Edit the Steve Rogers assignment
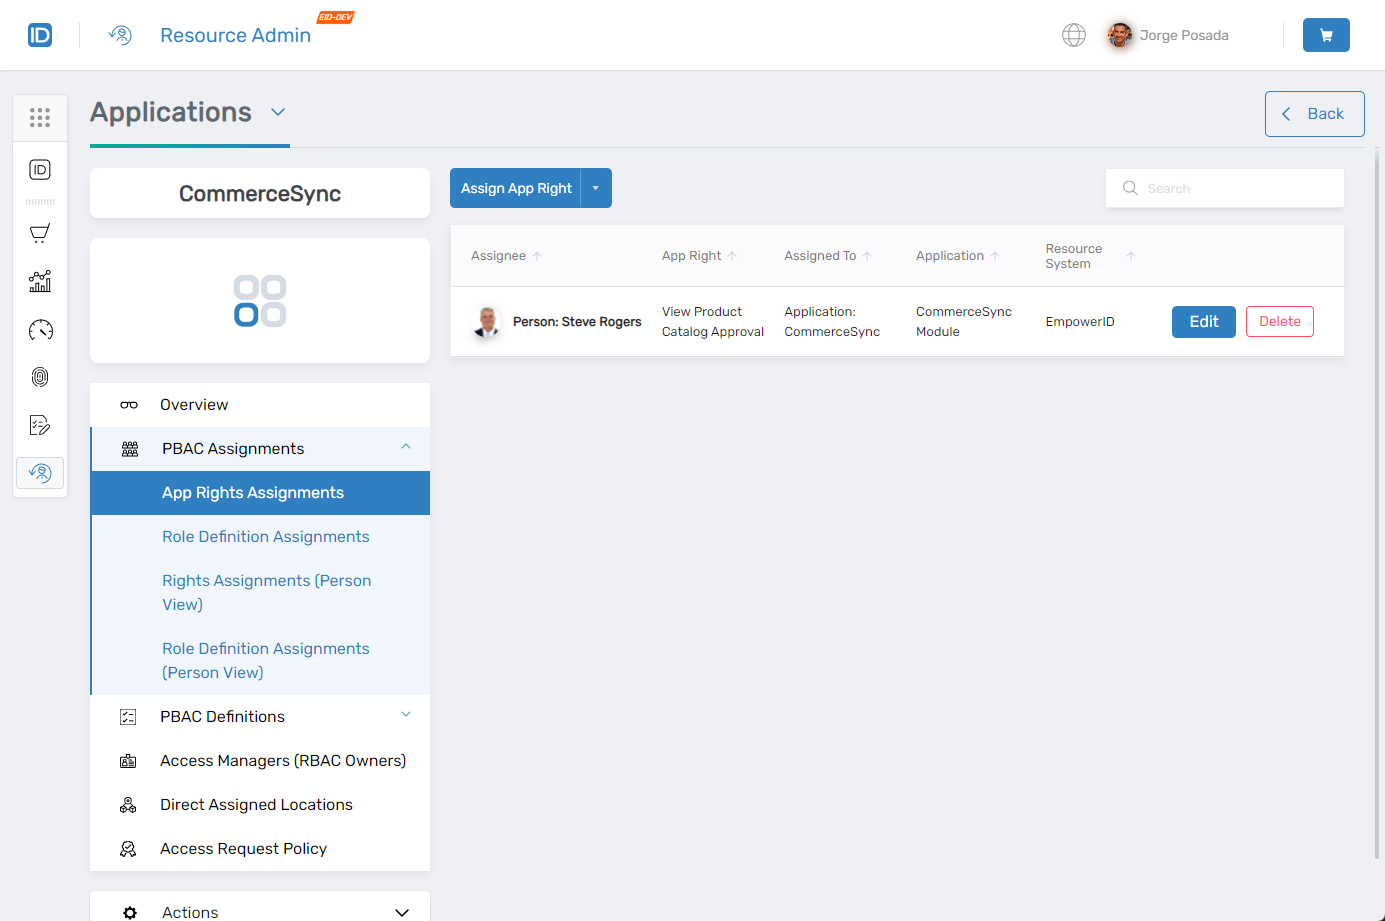Image resolution: width=1385 pixels, height=921 pixels. pyautogui.click(x=1203, y=322)
